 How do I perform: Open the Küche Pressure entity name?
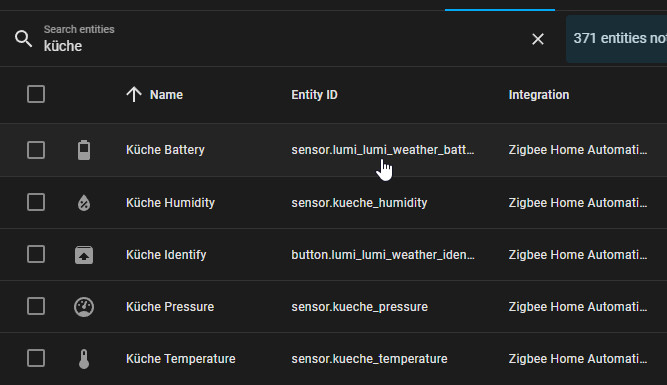170,307
